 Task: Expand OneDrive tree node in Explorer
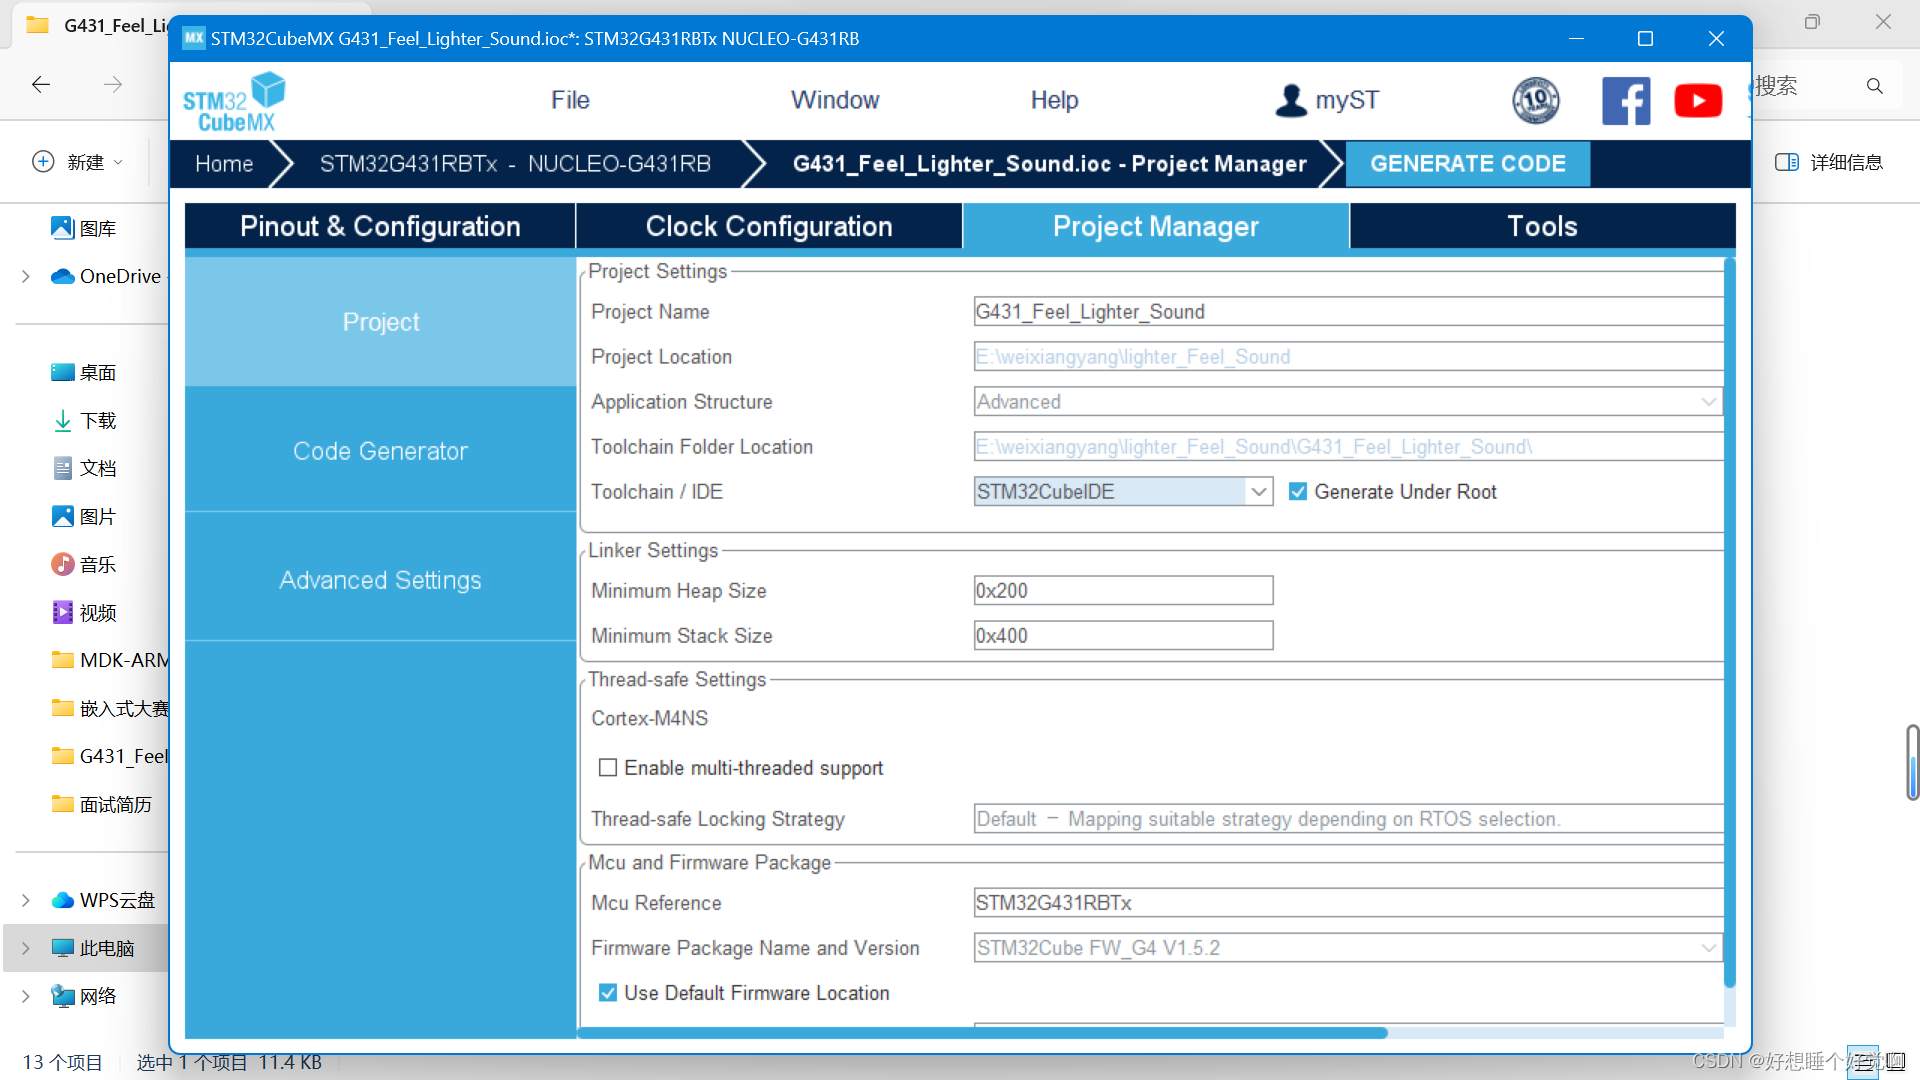point(26,276)
